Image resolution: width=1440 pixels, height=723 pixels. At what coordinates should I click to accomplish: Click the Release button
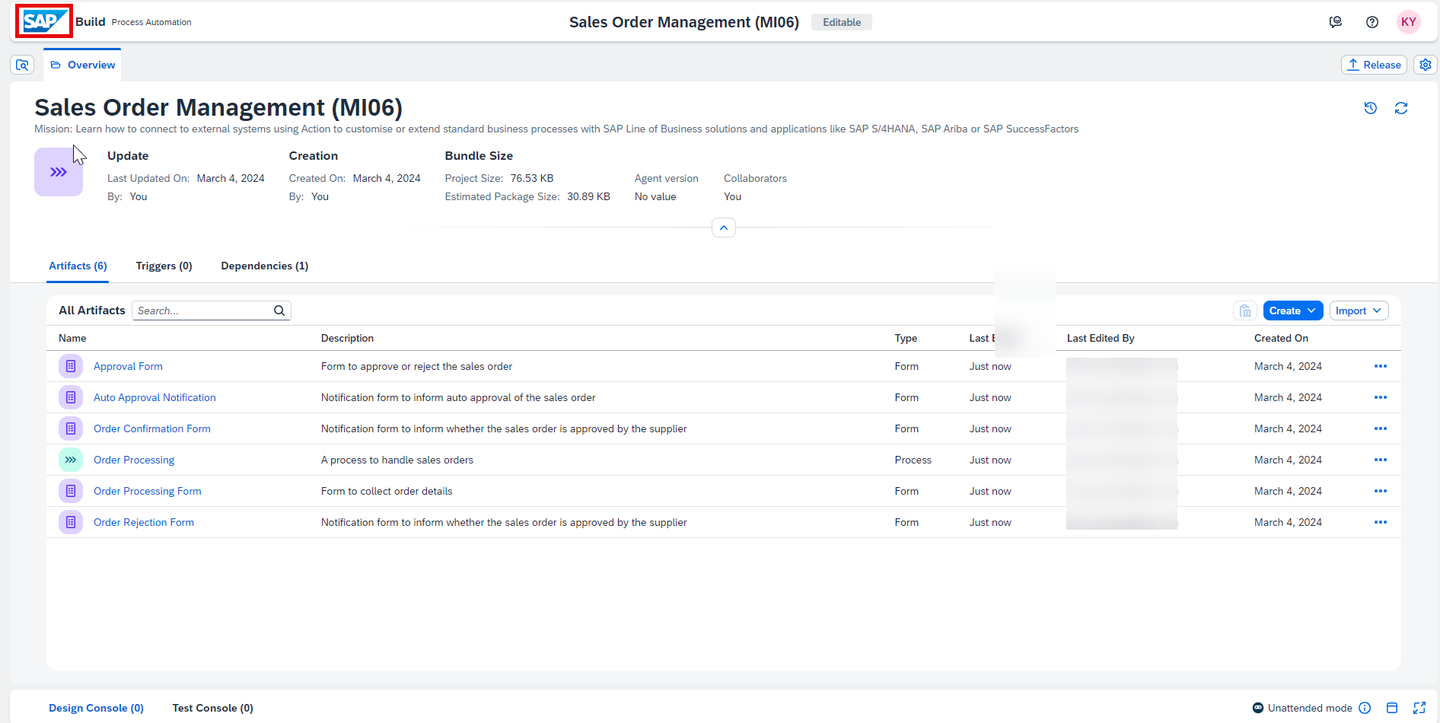(1374, 65)
